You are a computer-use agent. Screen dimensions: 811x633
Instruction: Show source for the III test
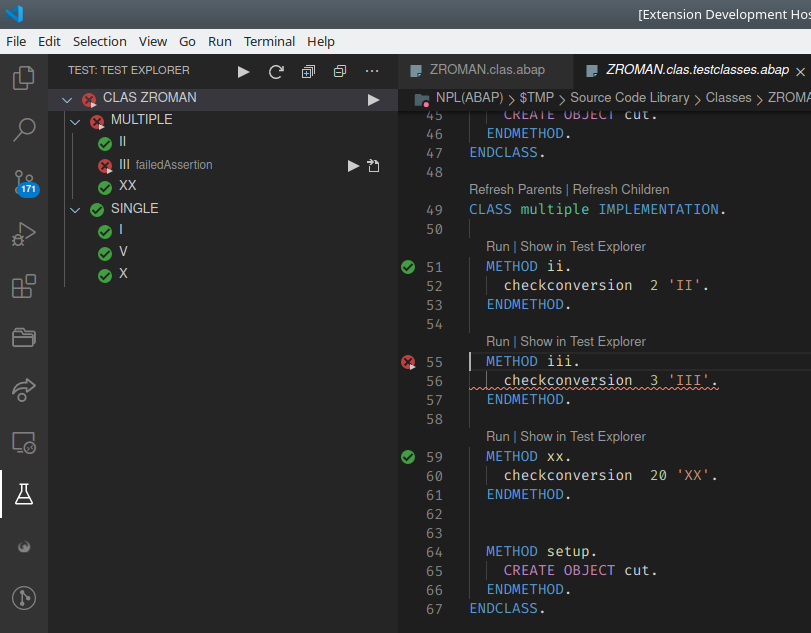coord(373,165)
